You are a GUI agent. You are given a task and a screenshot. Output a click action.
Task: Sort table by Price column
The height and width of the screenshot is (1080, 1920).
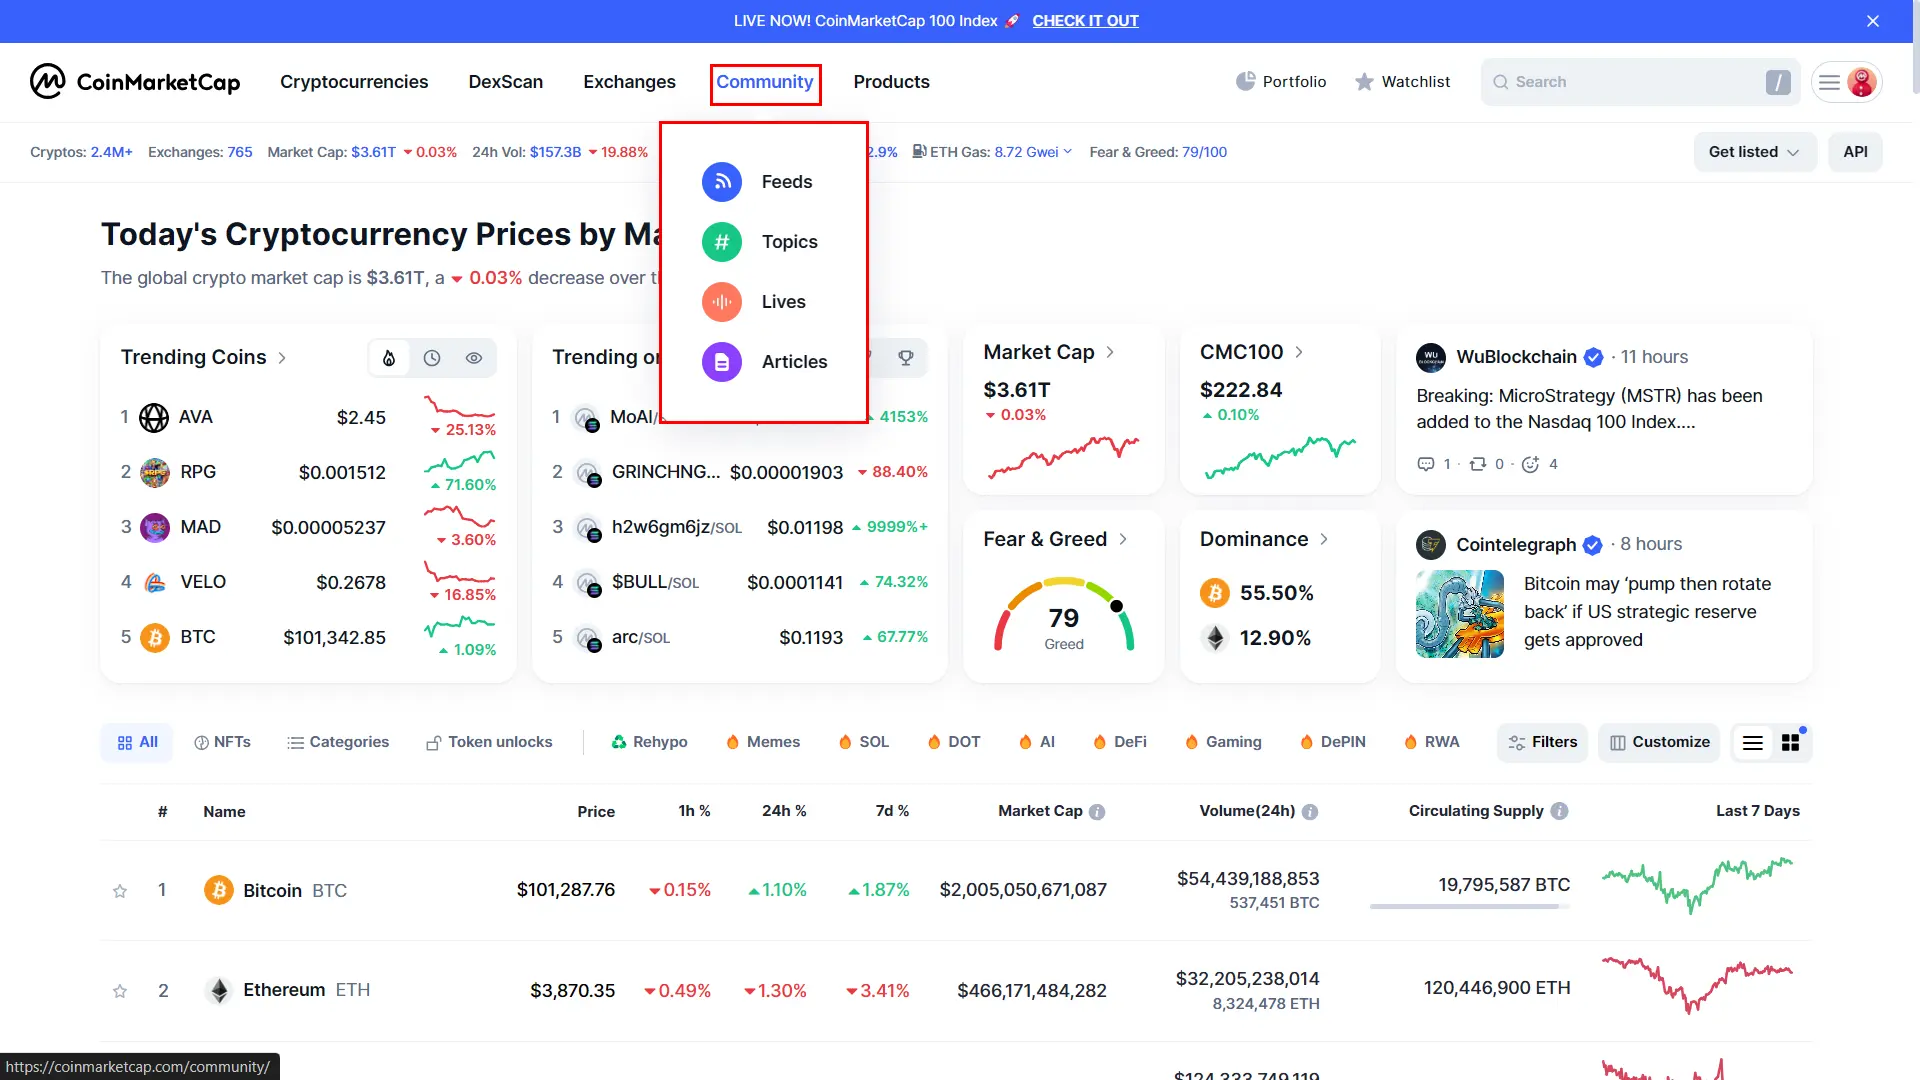[x=596, y=812]
